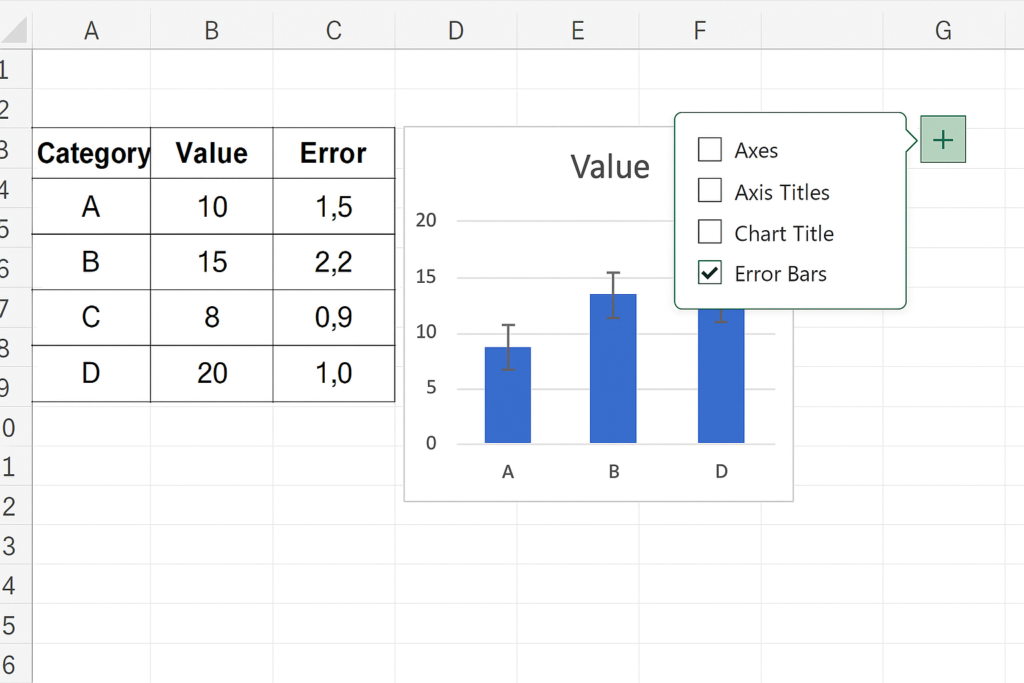Click the vertical axis value 0
Screen dimensions: 1024x683
pyautogui.click(x=431, y=443)
